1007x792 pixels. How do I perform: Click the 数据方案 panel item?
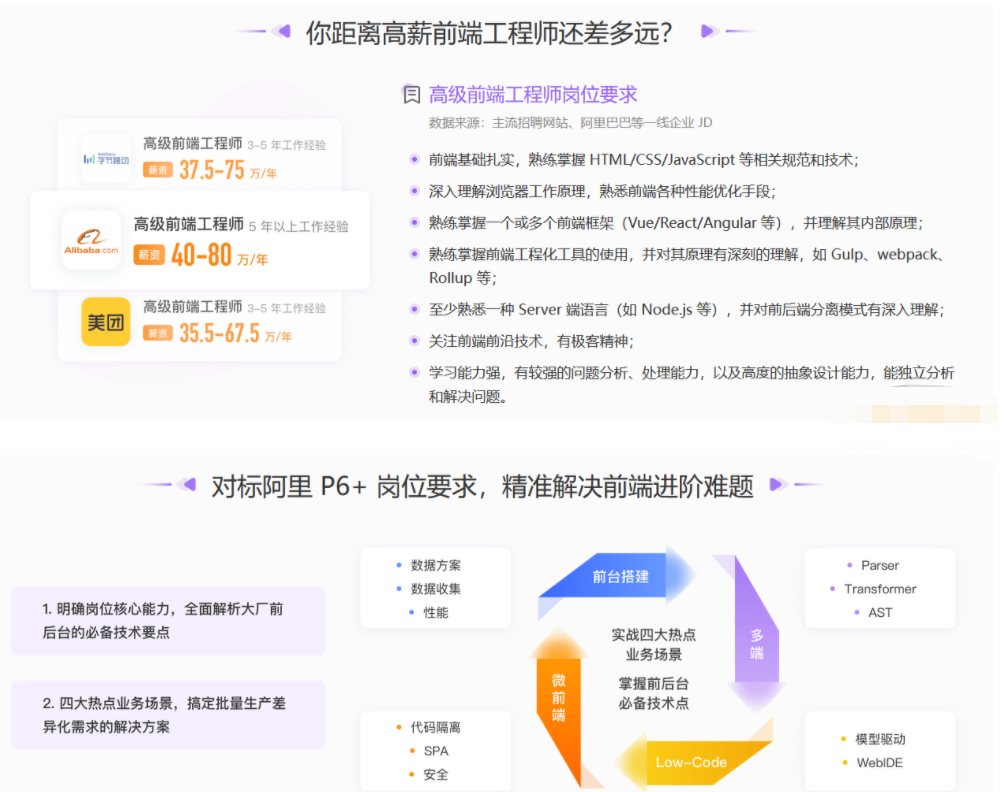tap(438, 564)
